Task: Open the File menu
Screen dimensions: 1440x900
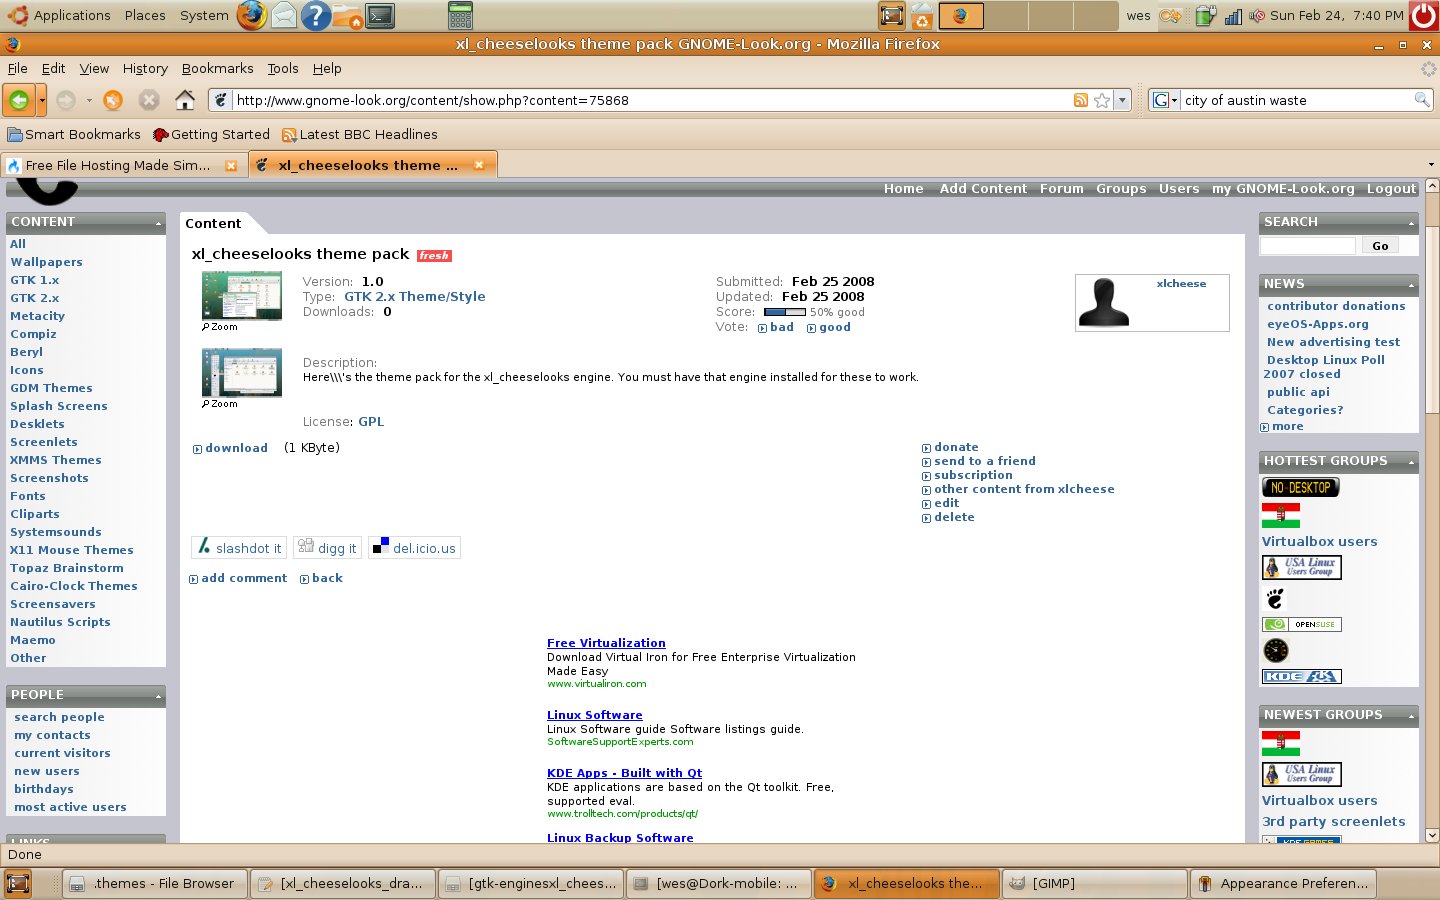Action: (18, 68)
